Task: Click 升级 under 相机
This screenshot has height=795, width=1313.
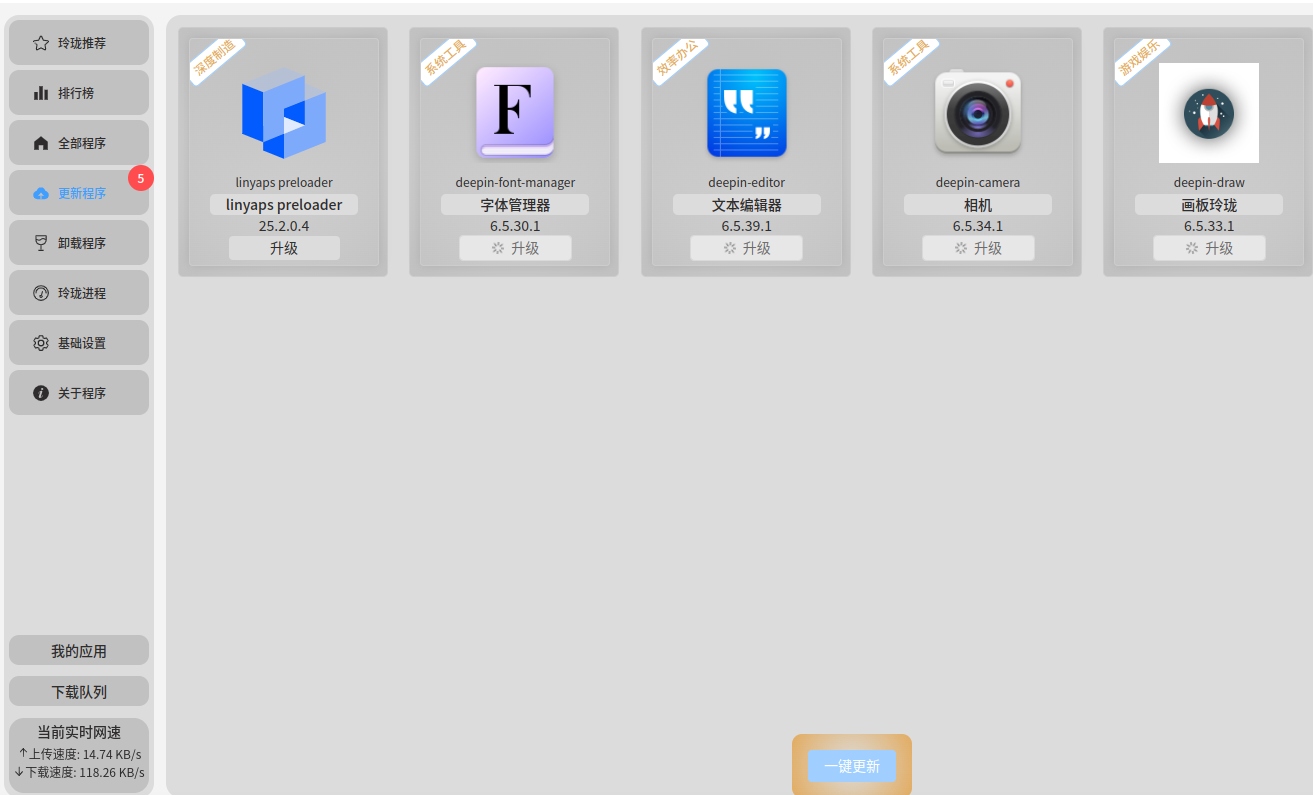Action: [x=978, y=248]
